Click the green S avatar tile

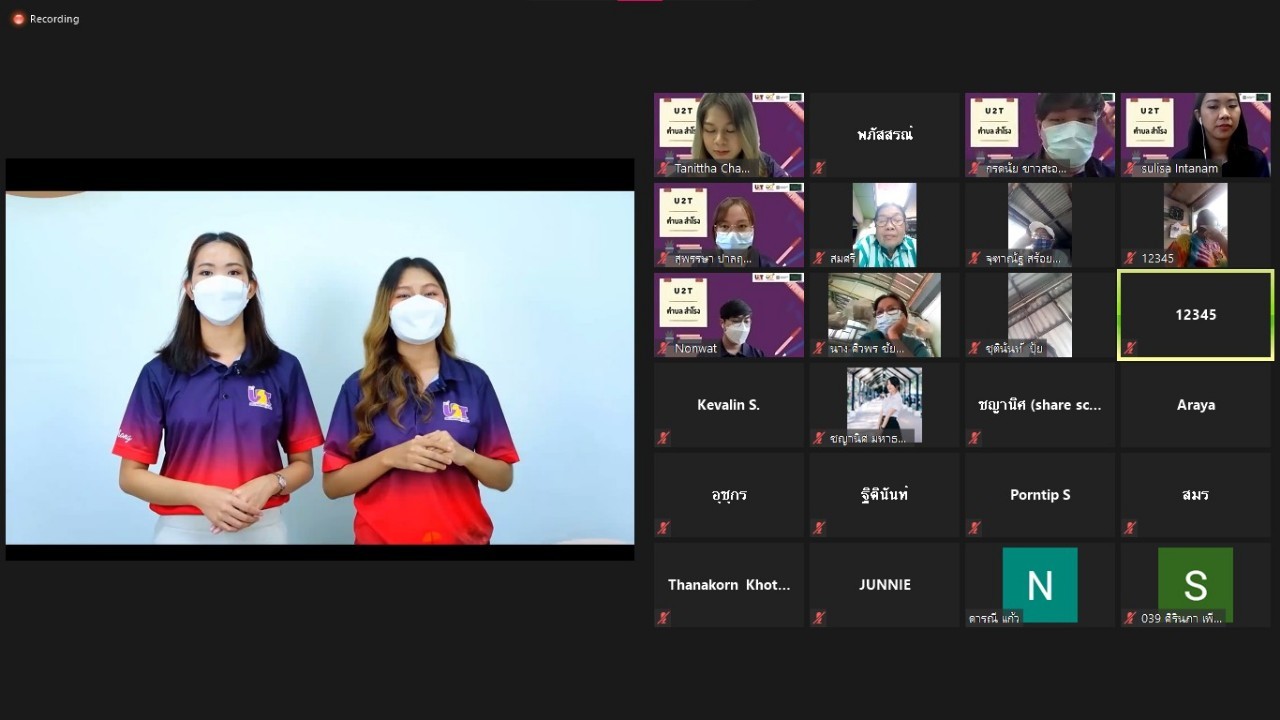(x=1195, y=585)
